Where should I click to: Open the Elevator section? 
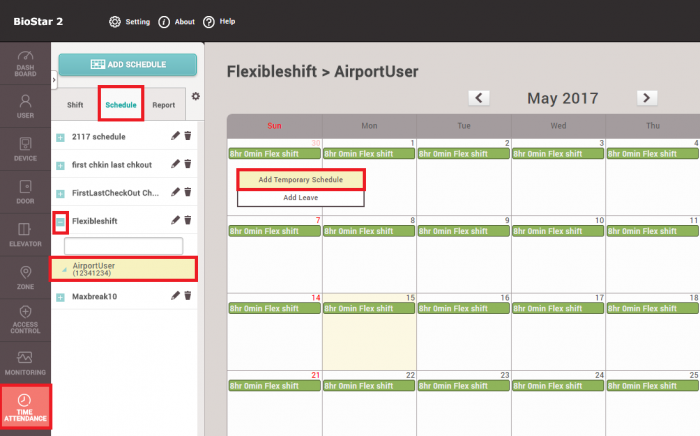[x=25, y=234]
